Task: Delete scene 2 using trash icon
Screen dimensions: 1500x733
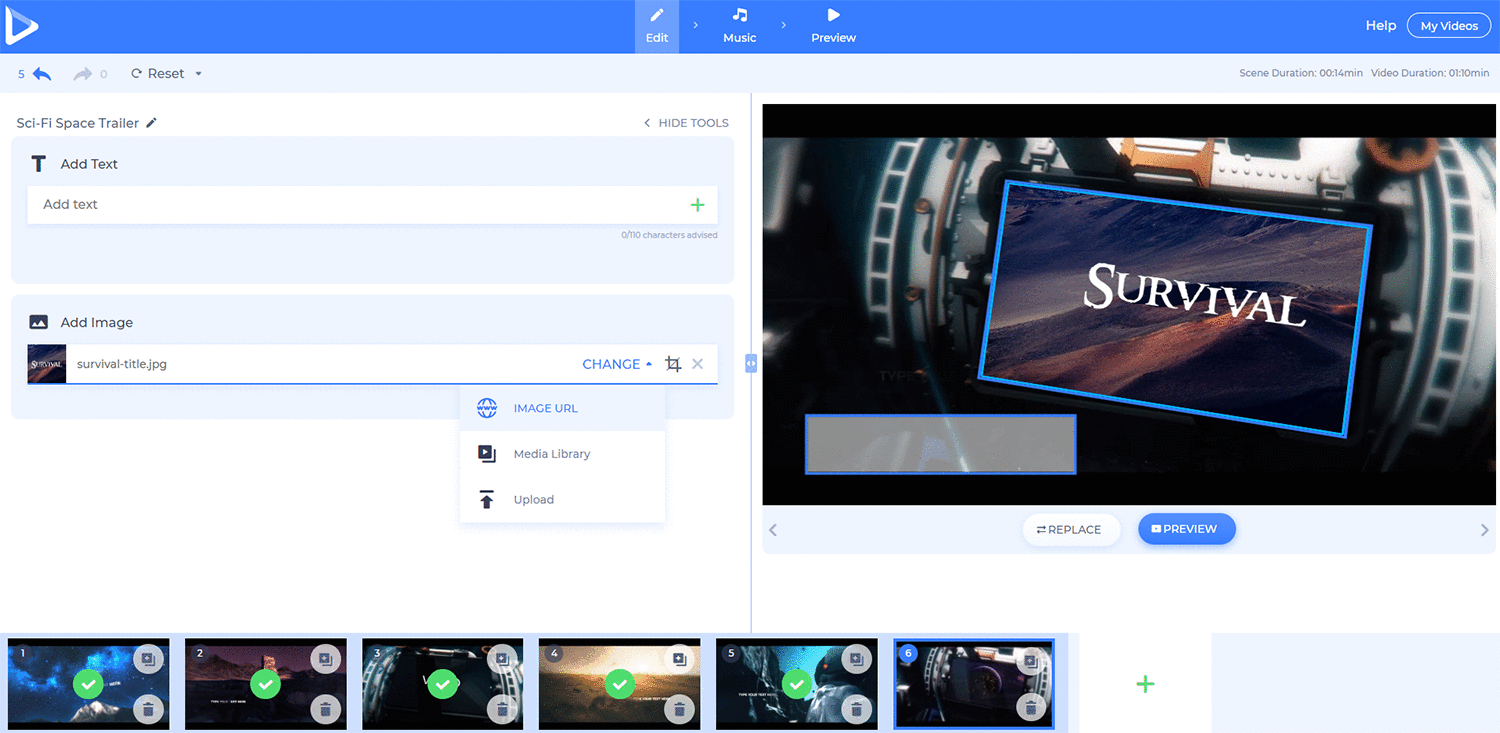Action: 324,709
